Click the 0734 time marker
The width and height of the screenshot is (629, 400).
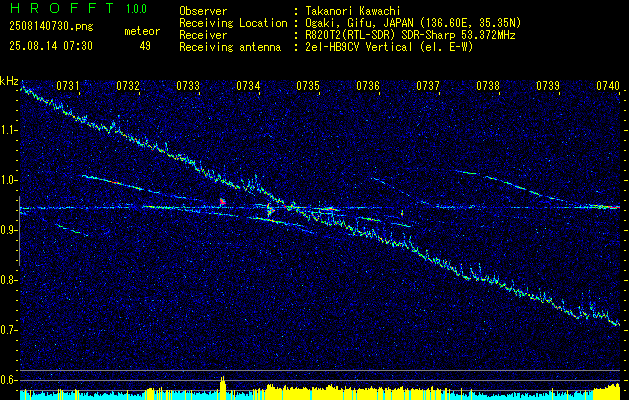coord(248,85)
